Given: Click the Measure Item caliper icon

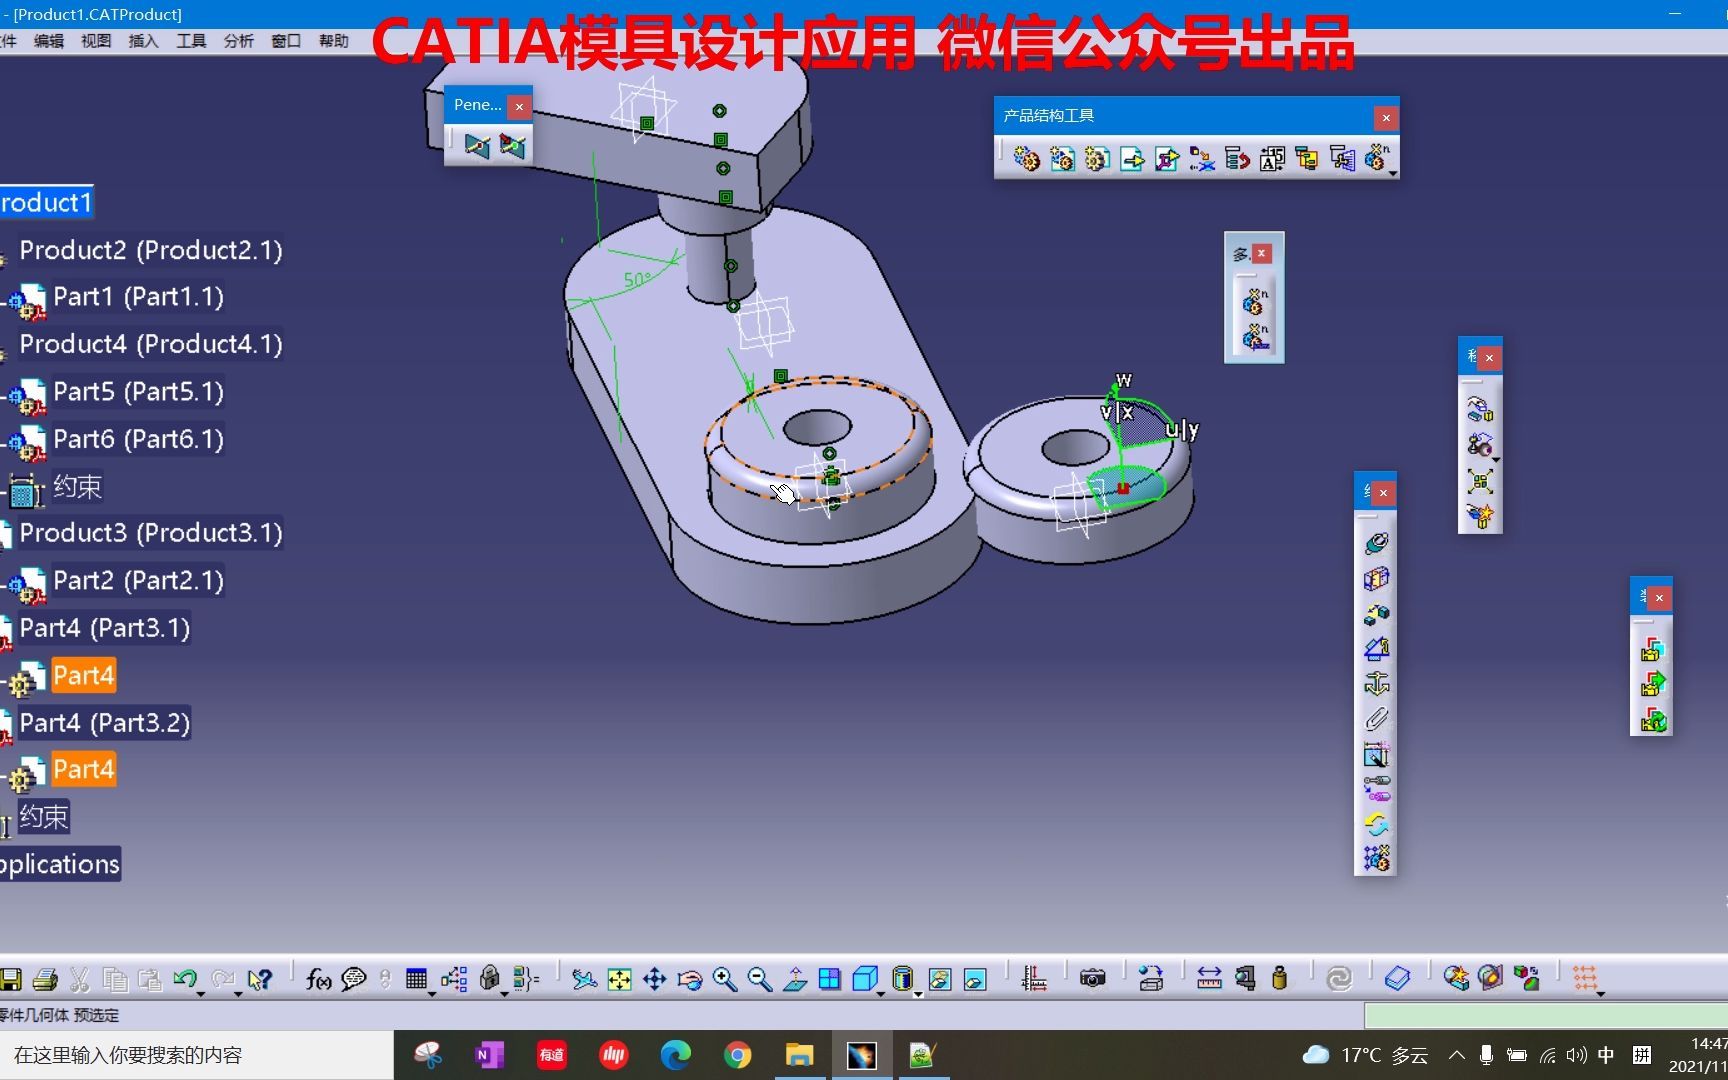Looking at the screenshot, I should [x=1245, y=979].
